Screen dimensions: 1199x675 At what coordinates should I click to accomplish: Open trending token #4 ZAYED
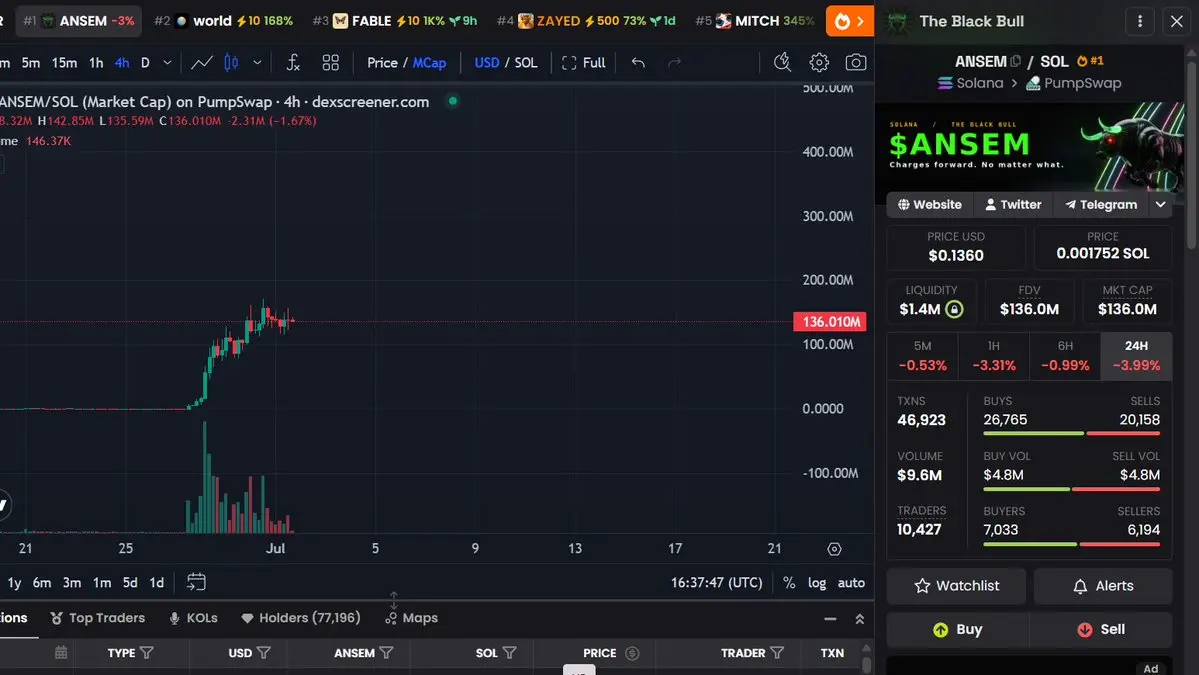(x=586, y=21)
